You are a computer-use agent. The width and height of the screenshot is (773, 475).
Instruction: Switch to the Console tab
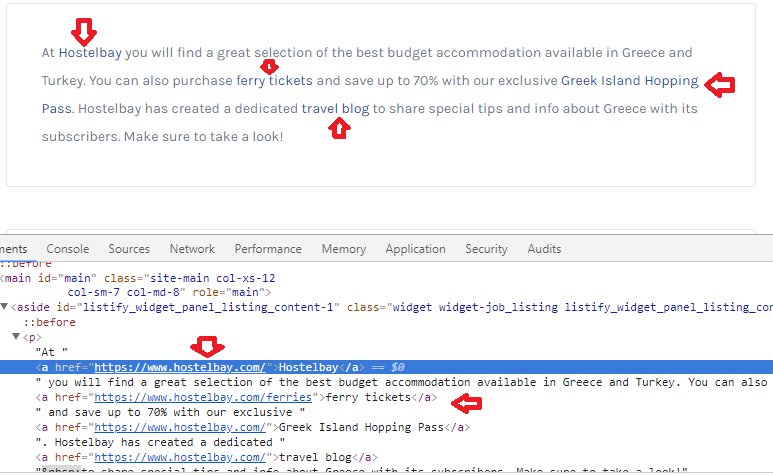pos(68,249)
